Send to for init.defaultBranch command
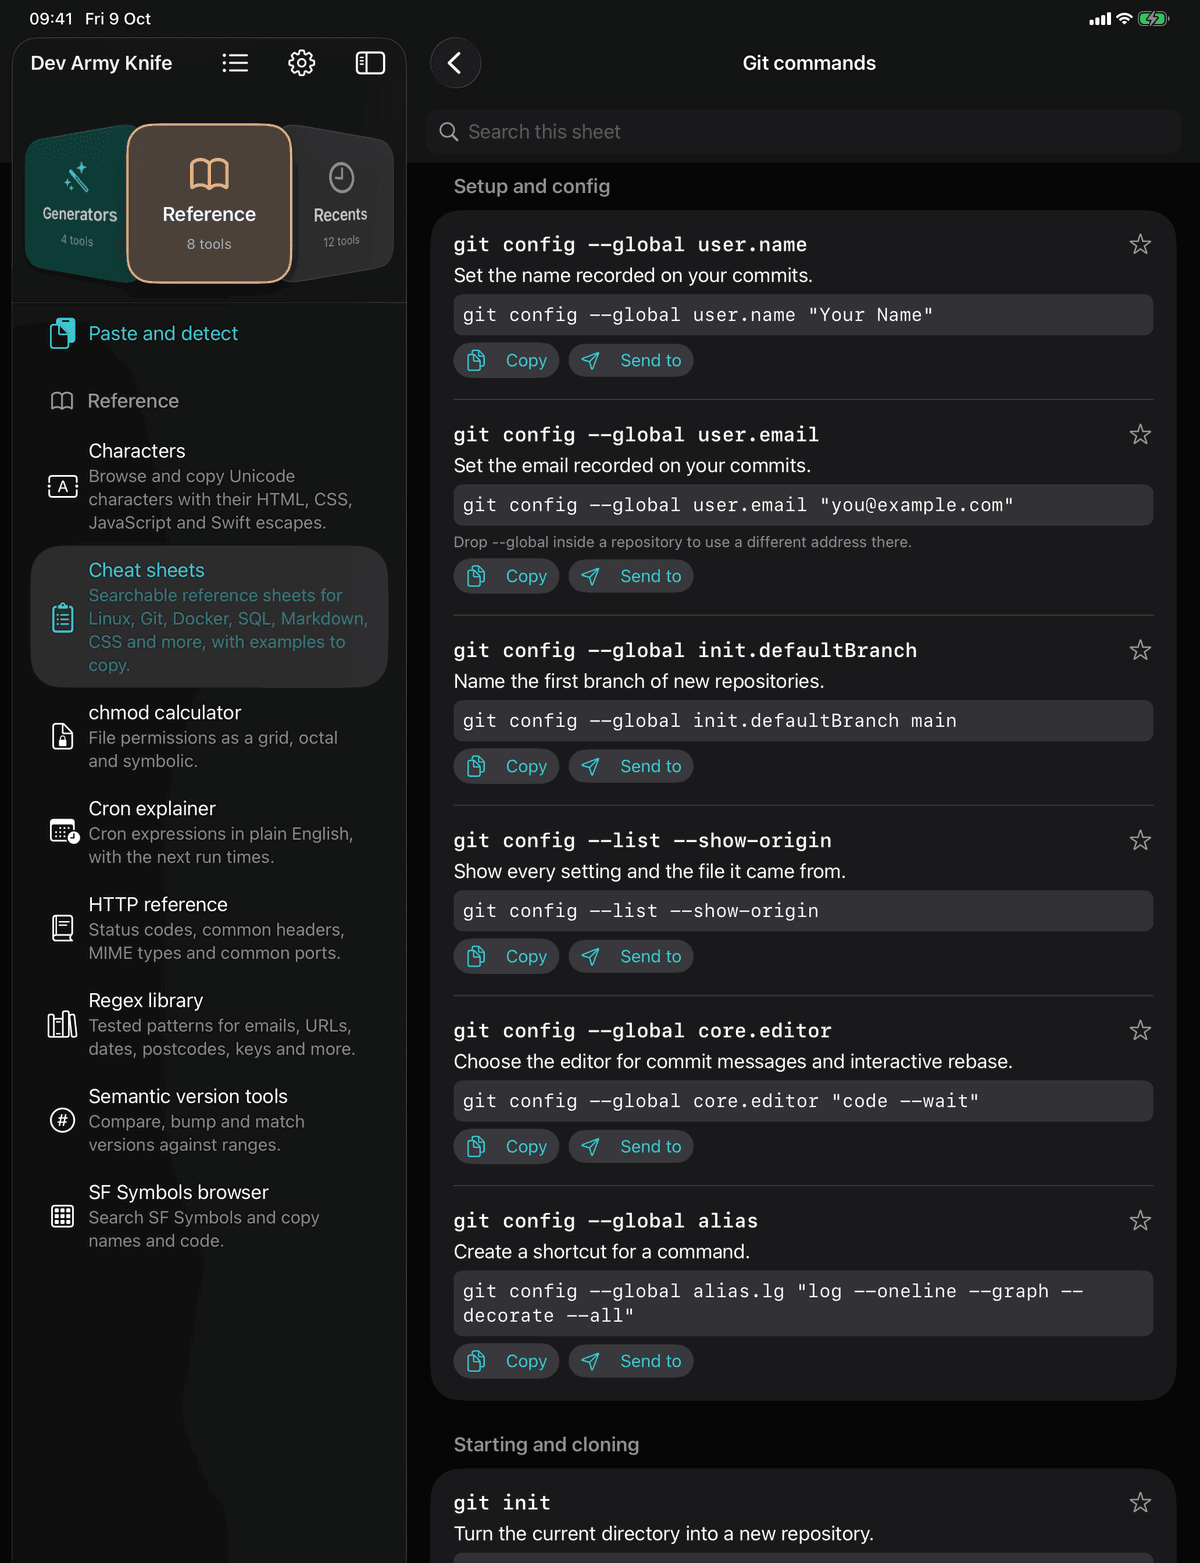This screenshot has height=1563, width=1200. click(631, 767)
